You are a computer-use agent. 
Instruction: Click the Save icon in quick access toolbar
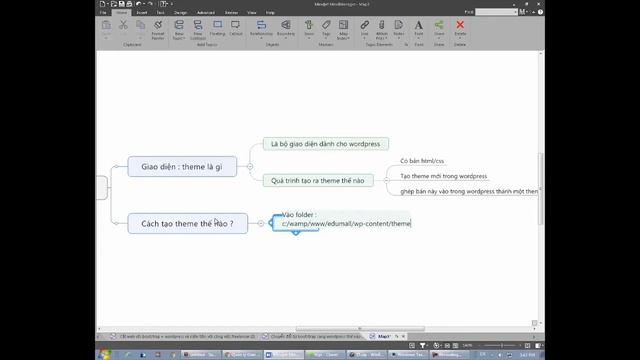pos(121,4)
